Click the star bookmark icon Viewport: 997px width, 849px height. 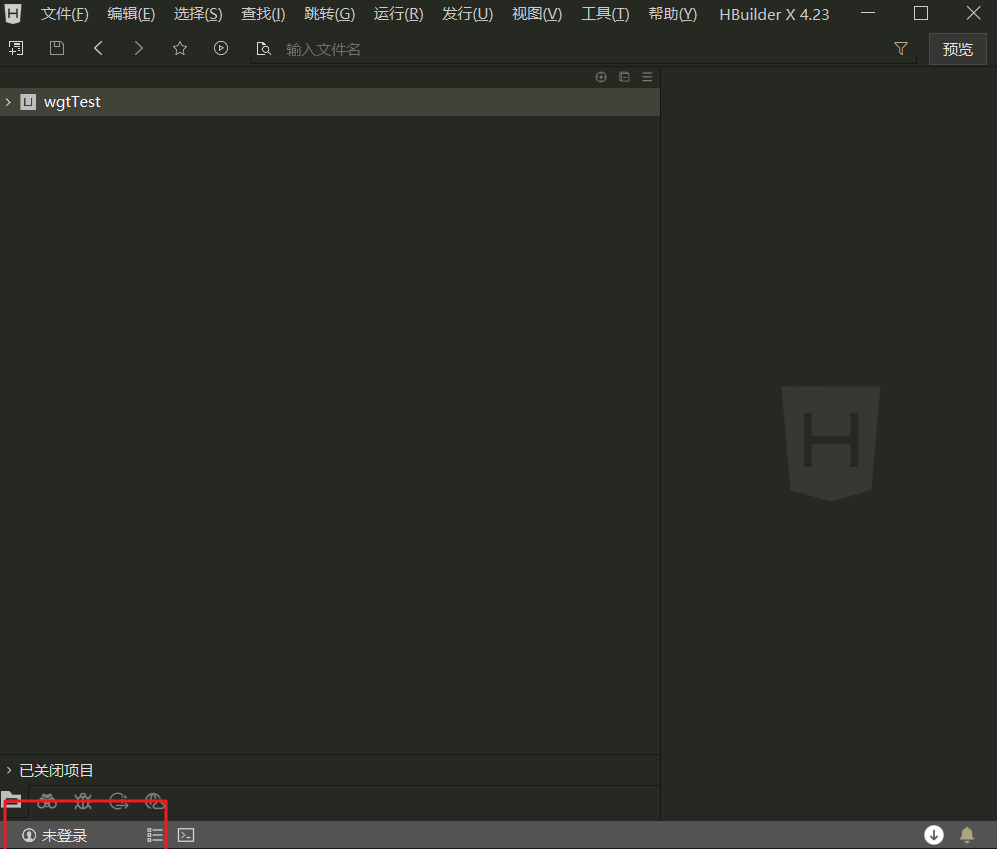pyautogui.click(x=180, y=48)
